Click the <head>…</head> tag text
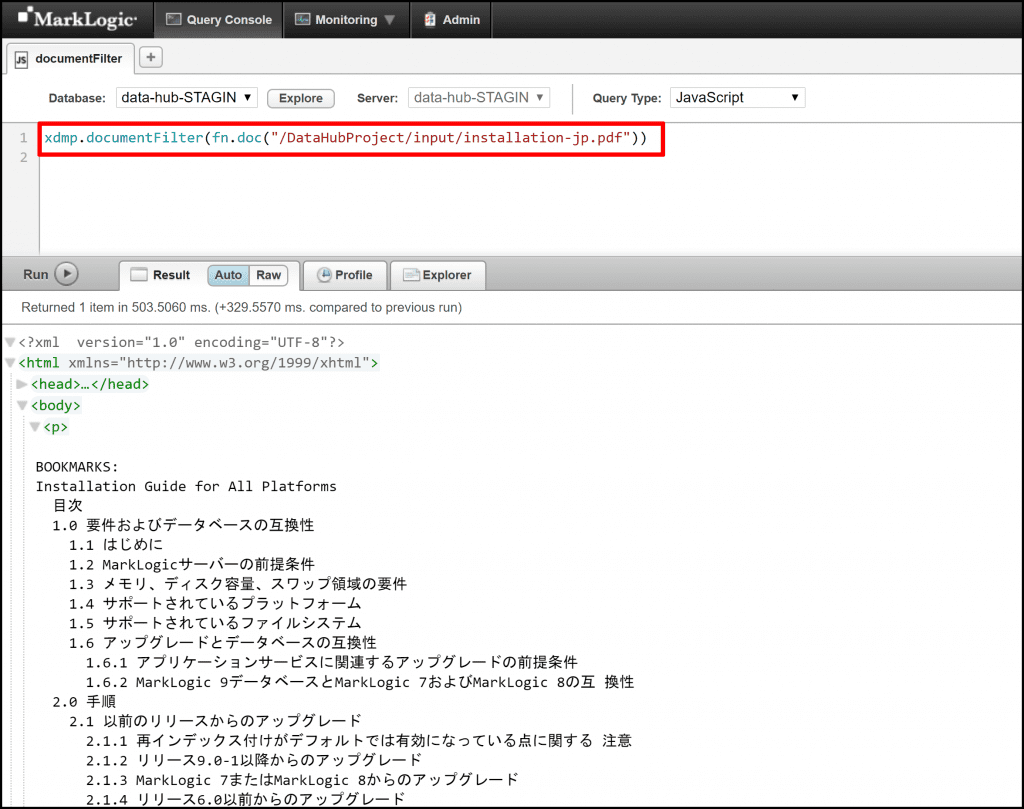1024x809 pixels. point(90,384)
